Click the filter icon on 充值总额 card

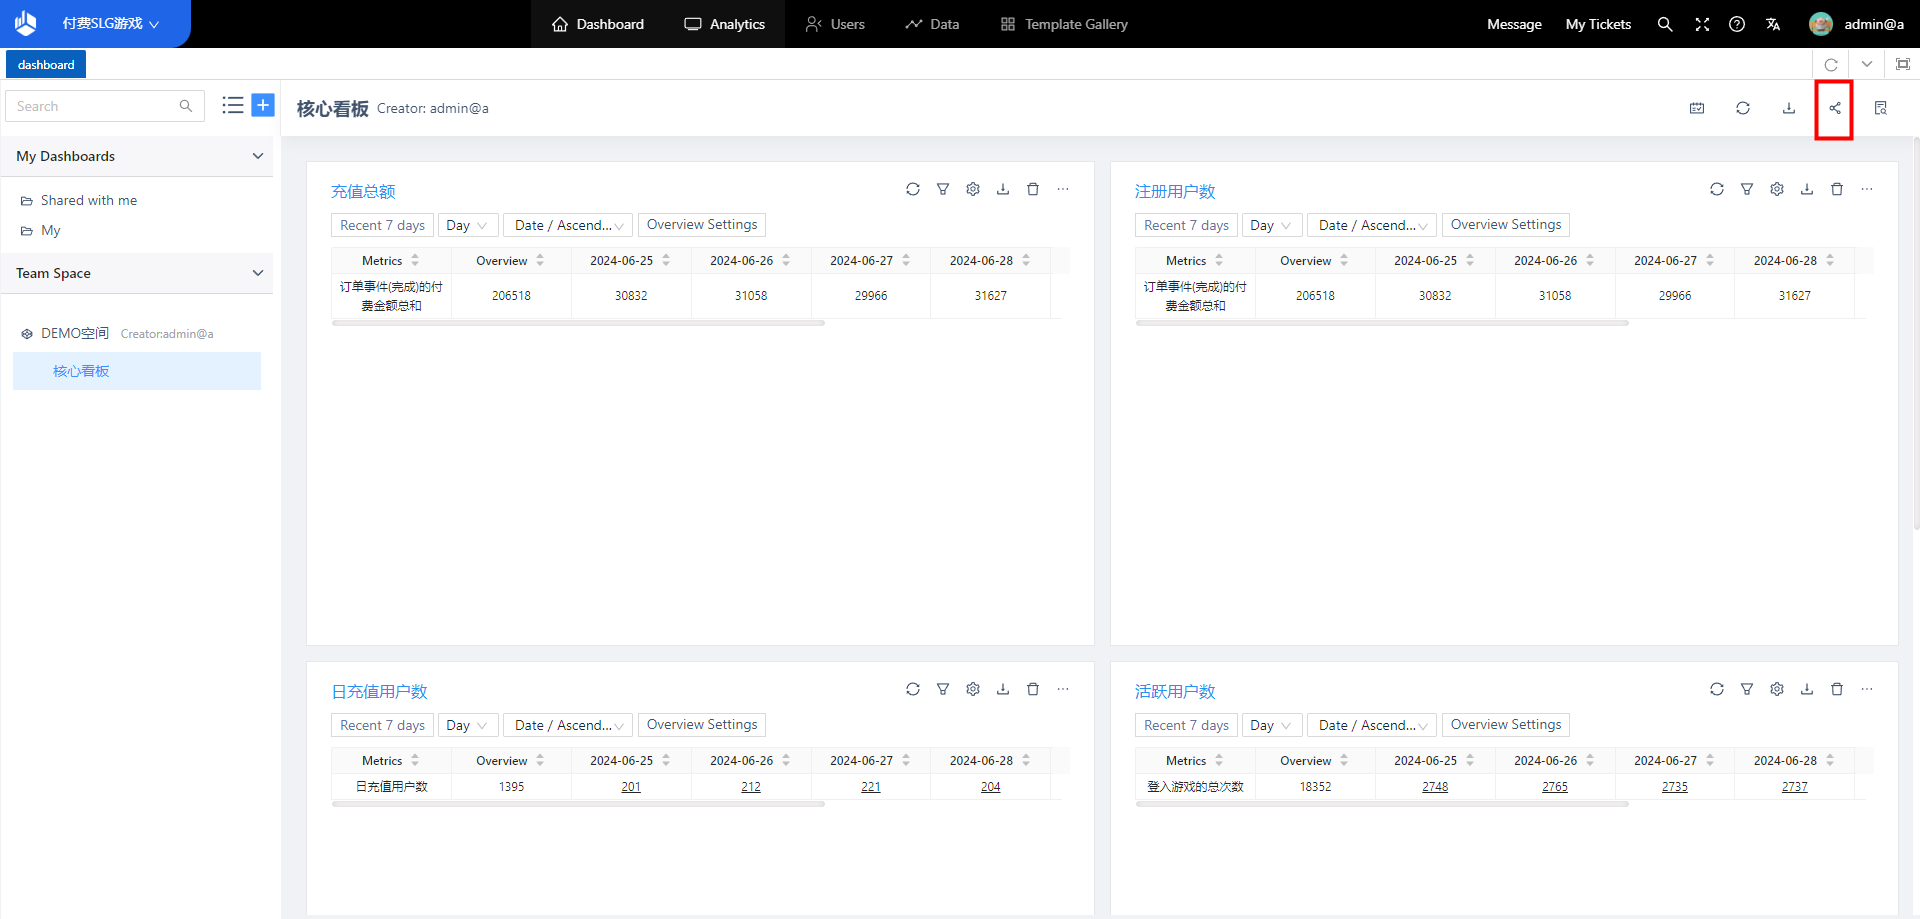[942, 189]
